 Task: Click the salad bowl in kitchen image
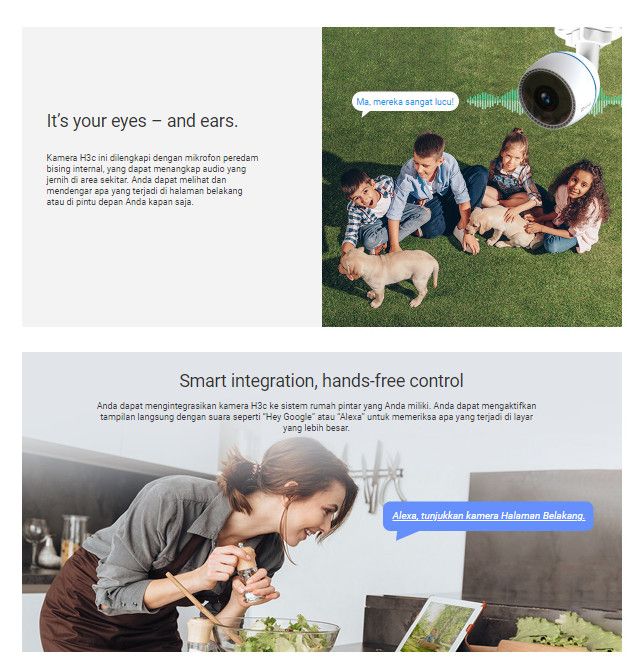click(277, 633)
